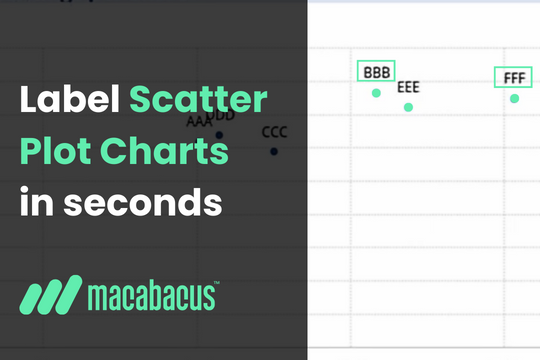540x360 pixels.
Task: Click the overlapping DDD data label
Action: coord(221,115)
